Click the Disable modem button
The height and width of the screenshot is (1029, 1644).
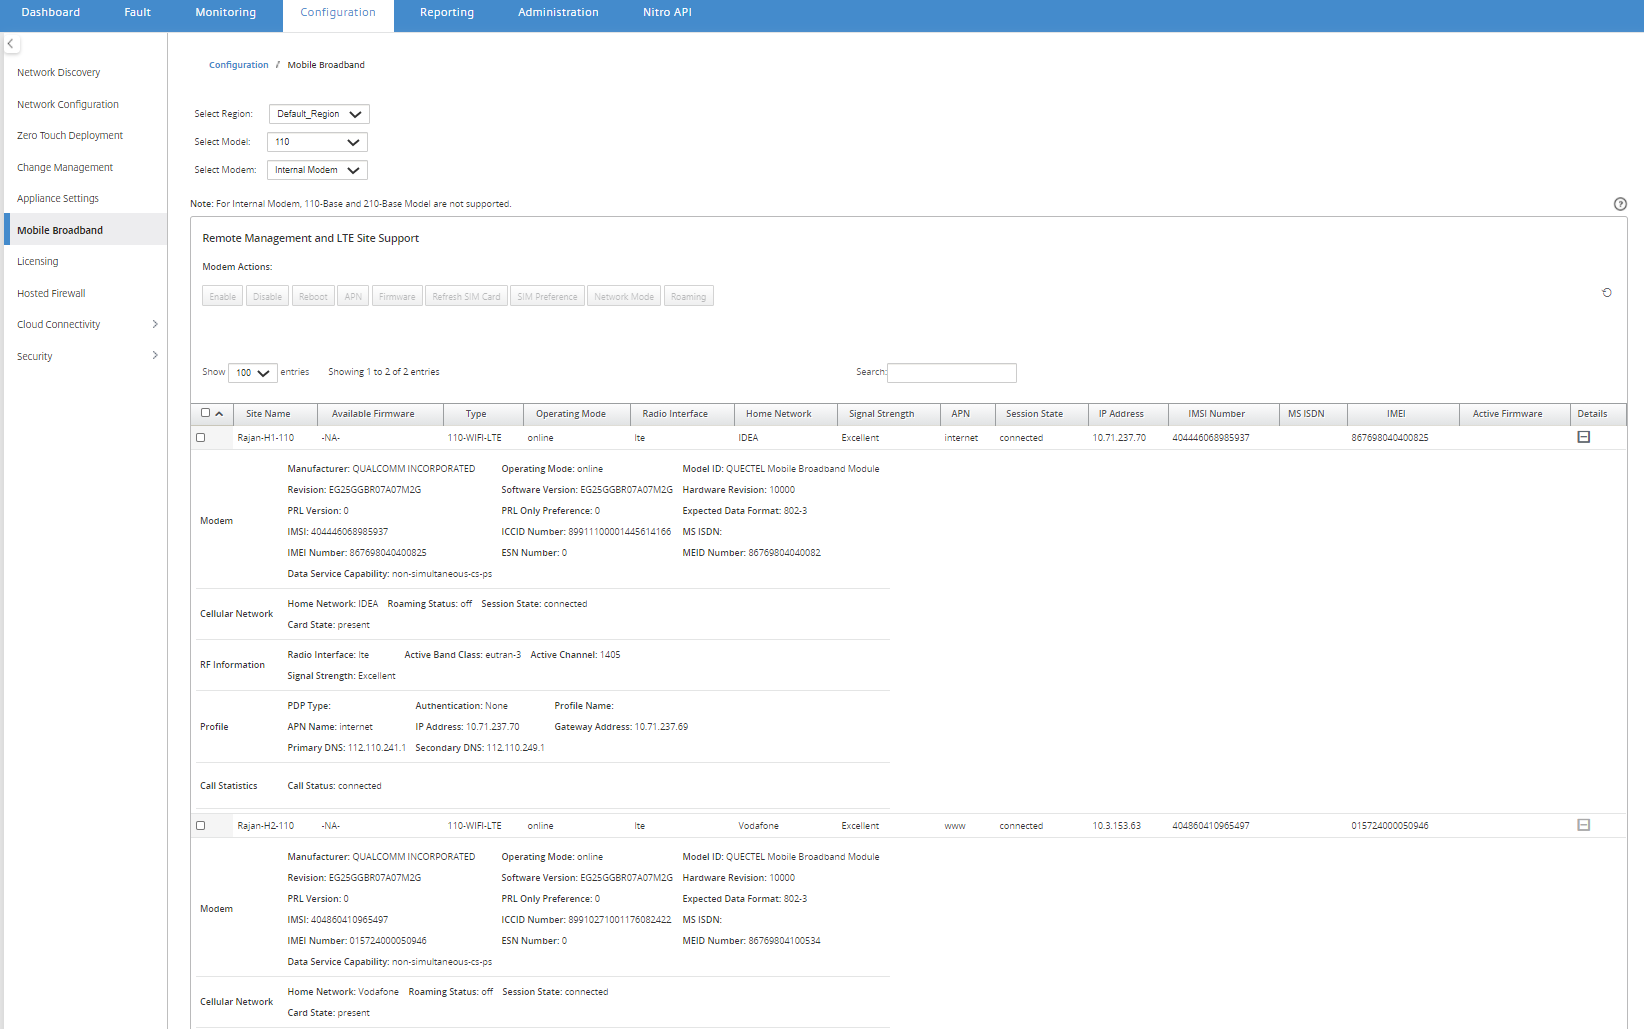coord(267,296)
